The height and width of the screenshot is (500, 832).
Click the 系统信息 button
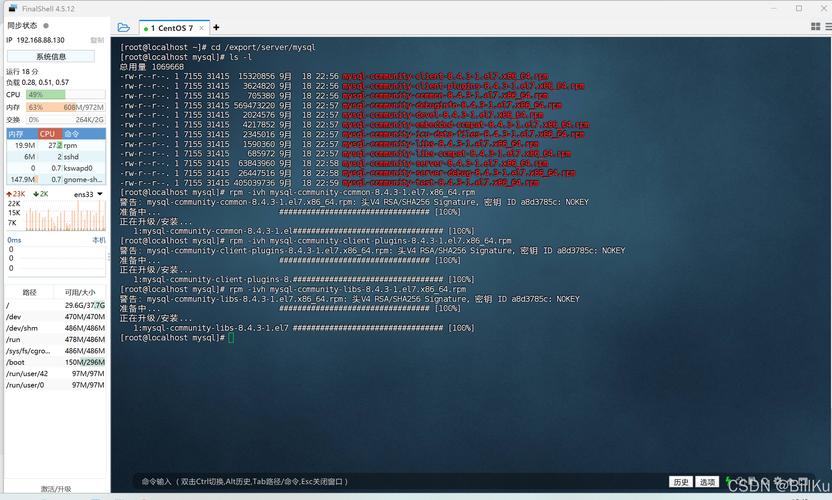(x=51, y=57)
